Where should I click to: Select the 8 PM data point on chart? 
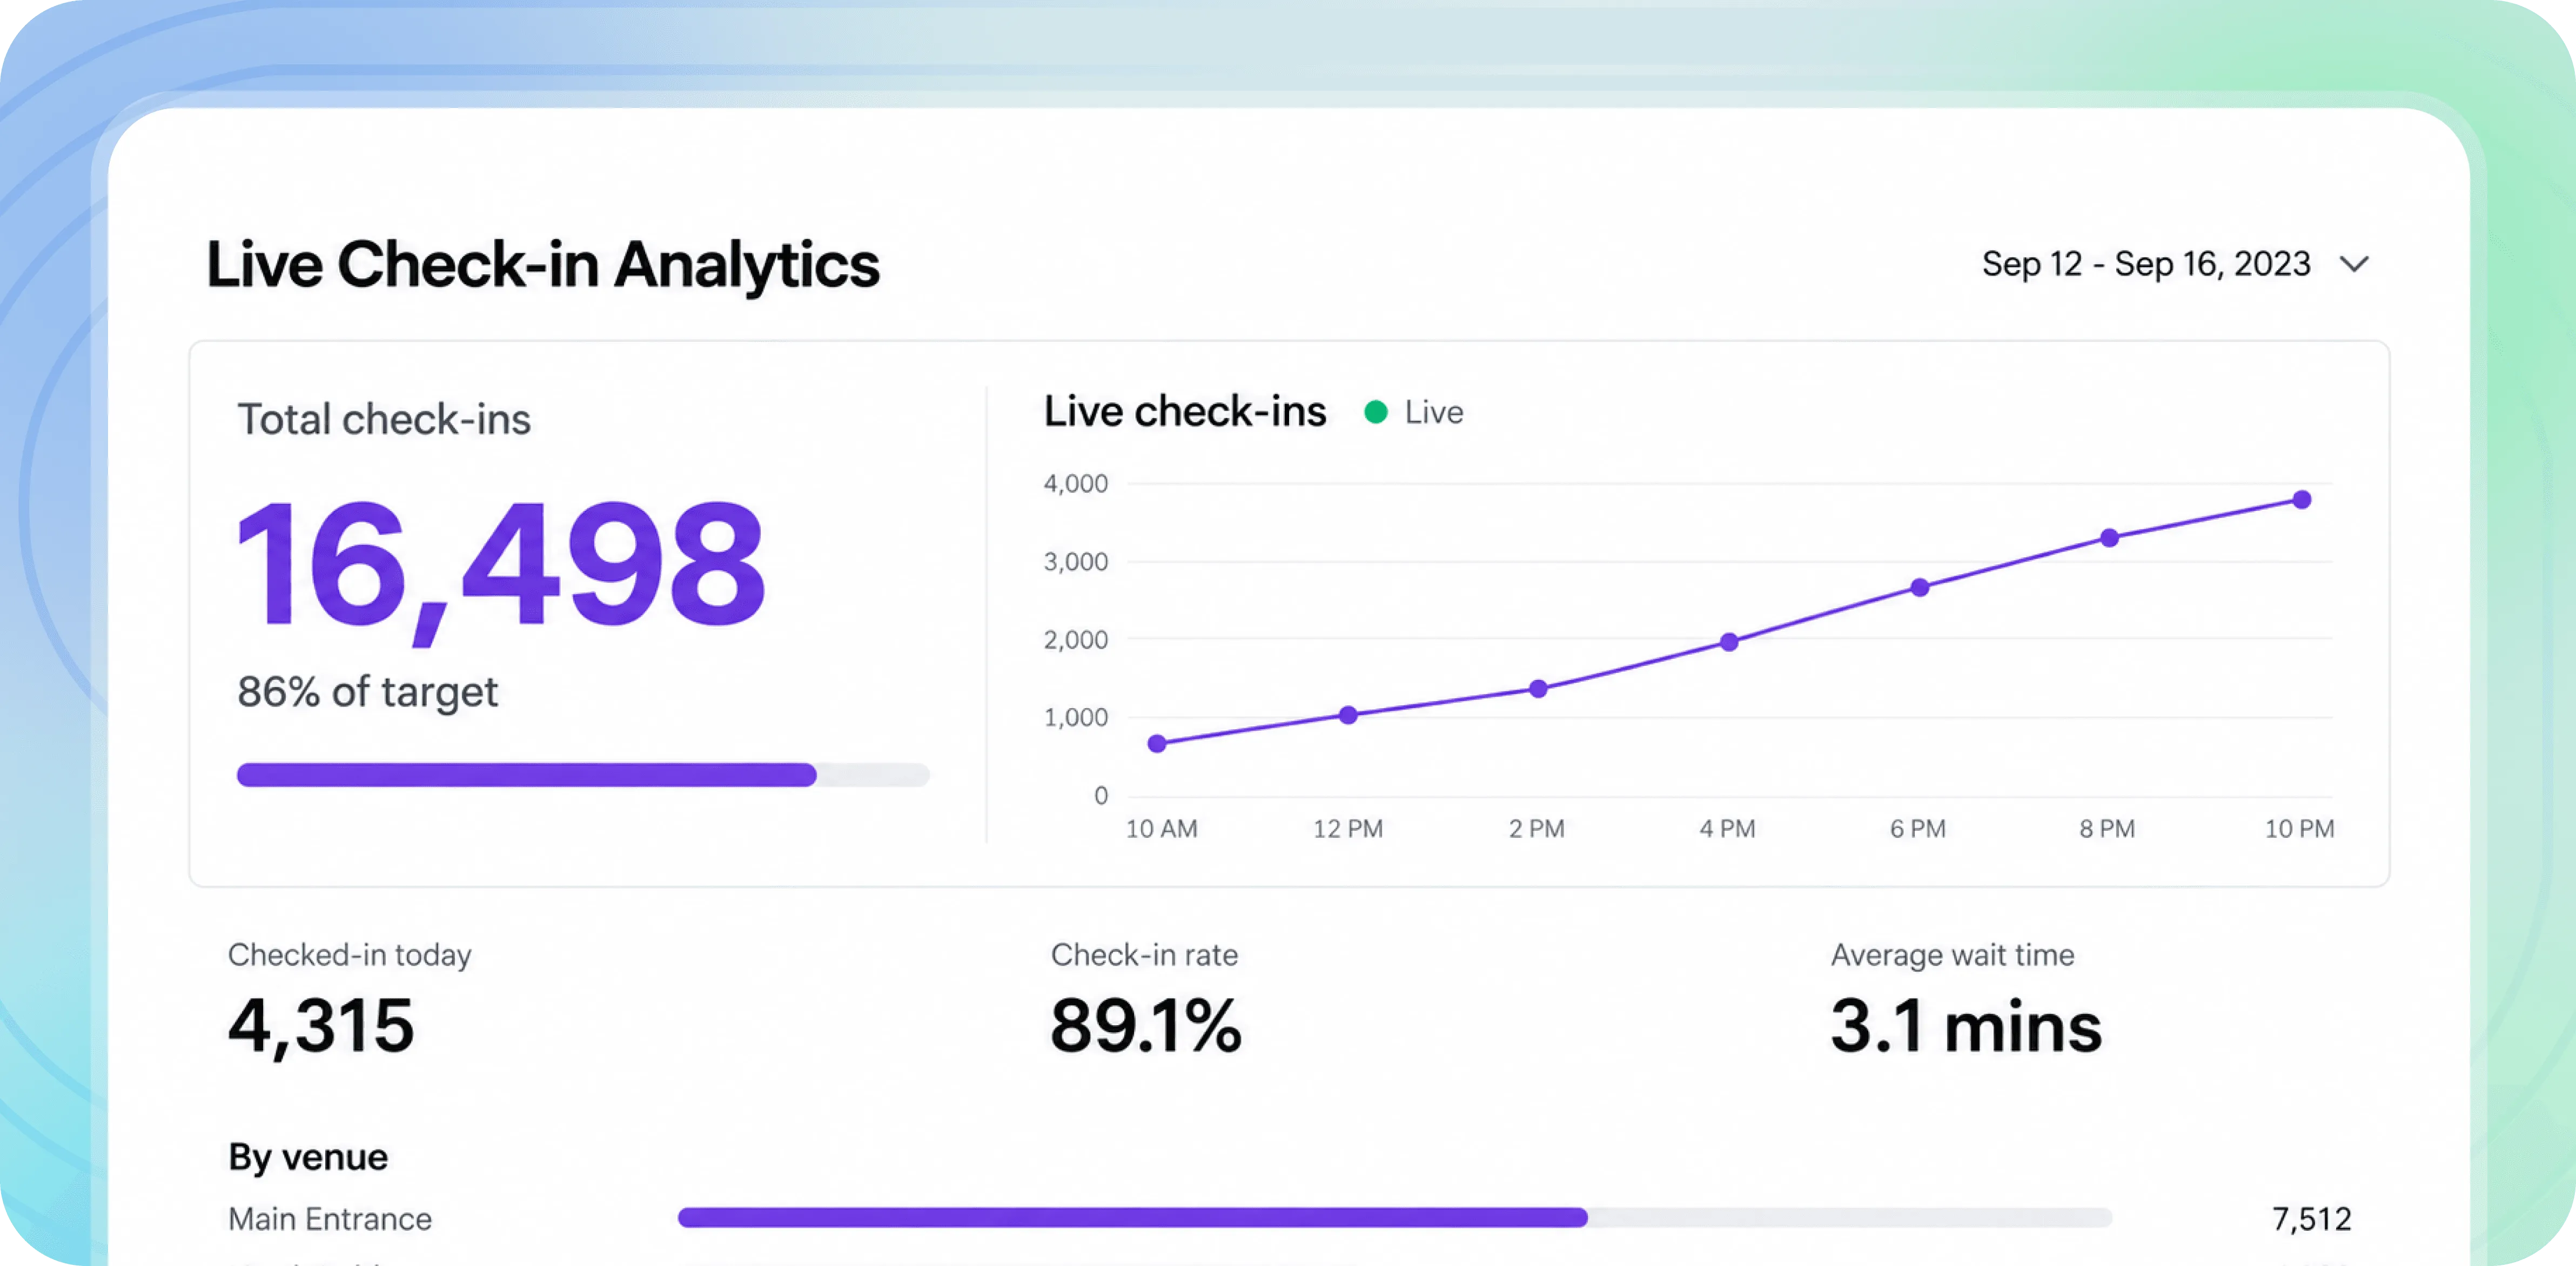(2109, 538)
